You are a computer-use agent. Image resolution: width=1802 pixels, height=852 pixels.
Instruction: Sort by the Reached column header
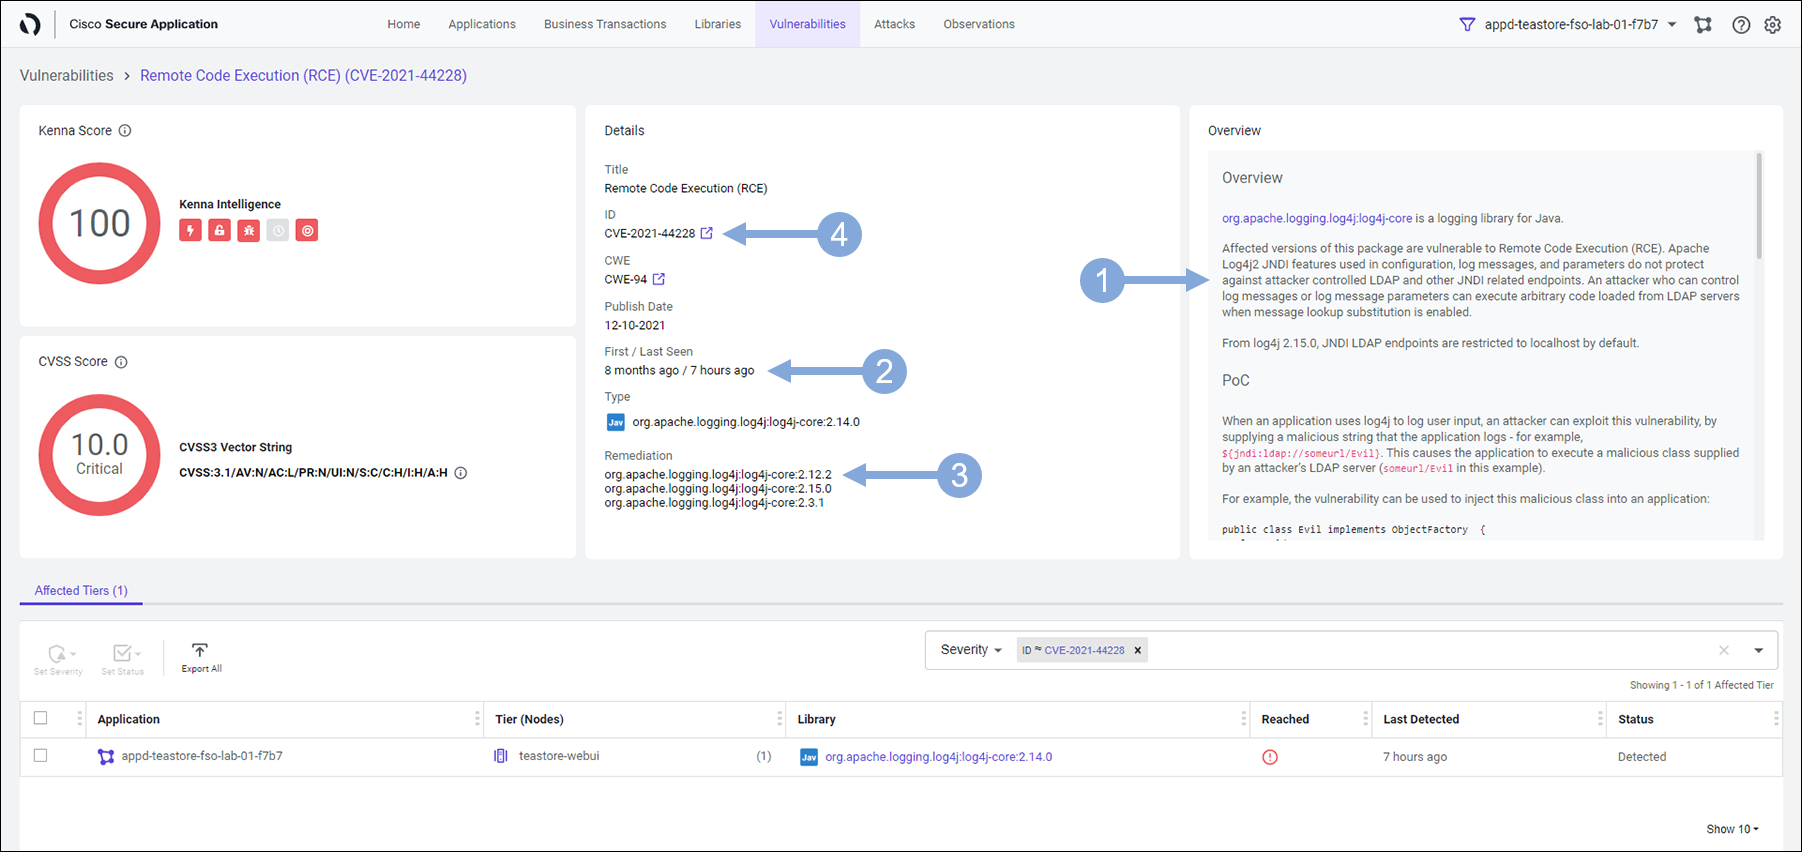(1286, 719)
